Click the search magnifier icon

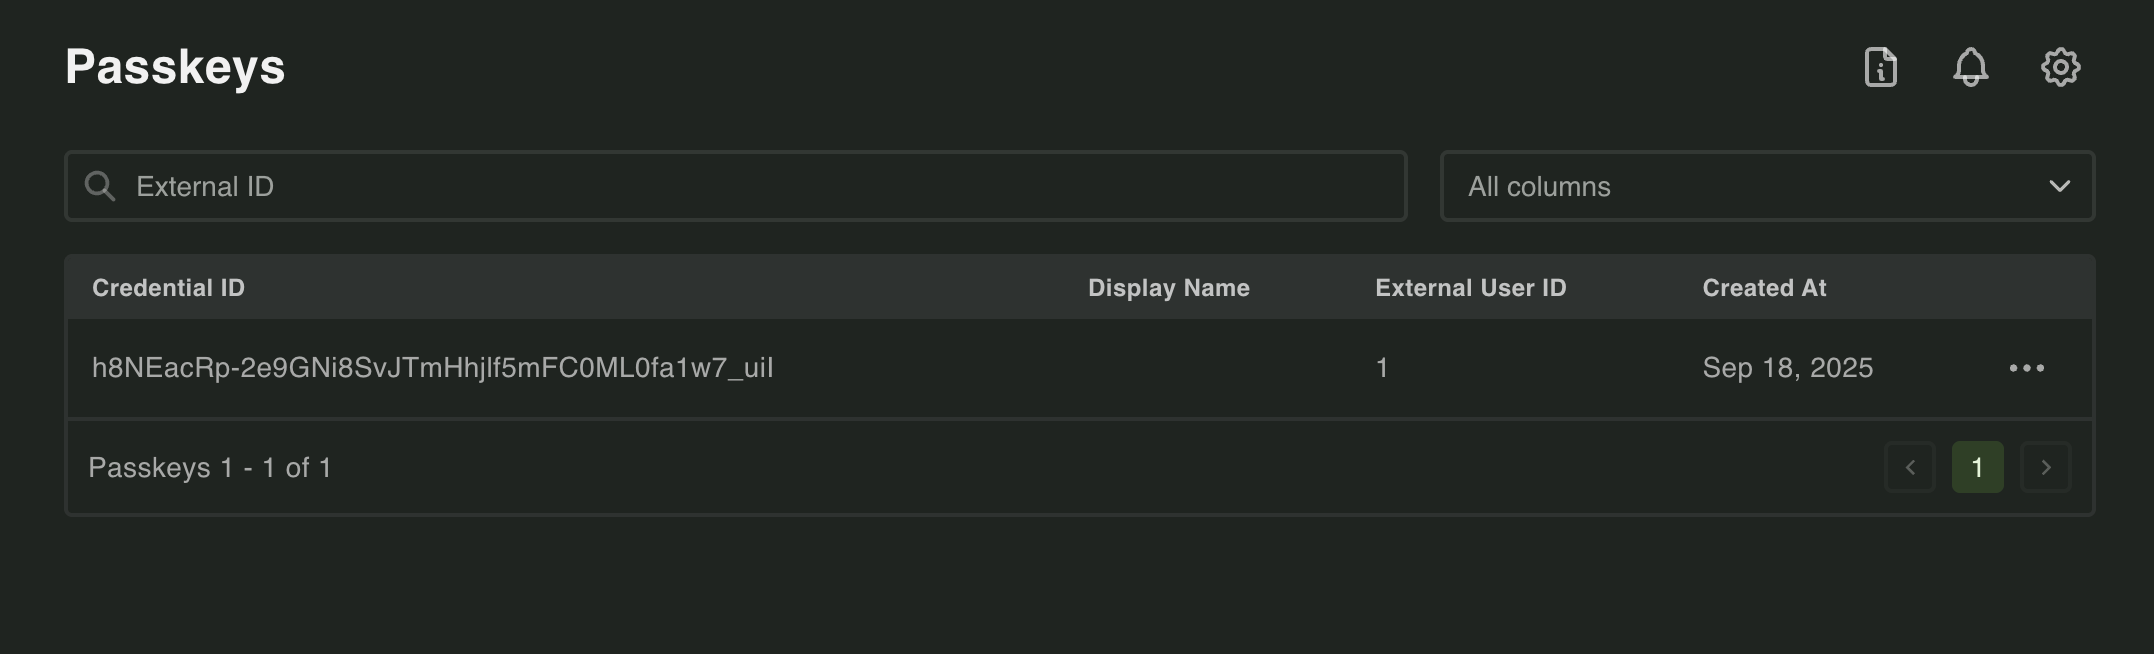click(101, 186)
